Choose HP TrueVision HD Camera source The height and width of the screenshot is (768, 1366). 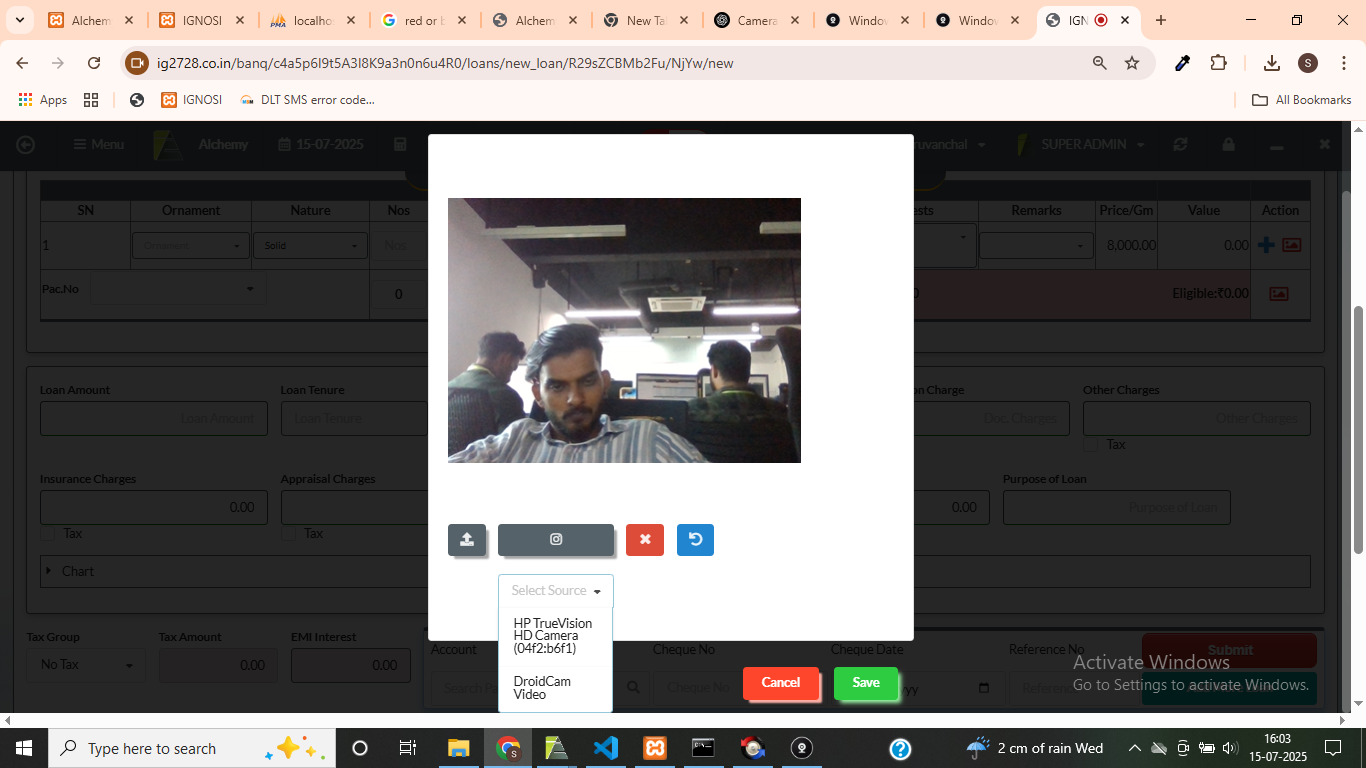tap(553, 636)
